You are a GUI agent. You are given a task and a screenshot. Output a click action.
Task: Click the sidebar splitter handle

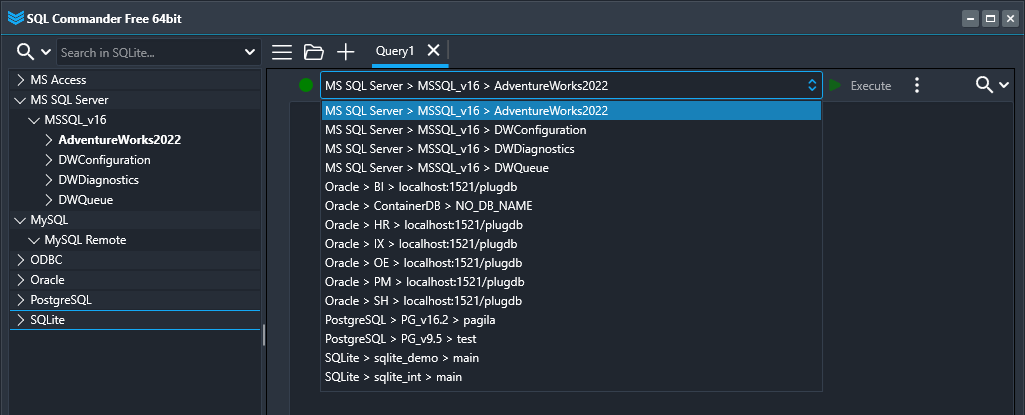[x=263, y=335]
